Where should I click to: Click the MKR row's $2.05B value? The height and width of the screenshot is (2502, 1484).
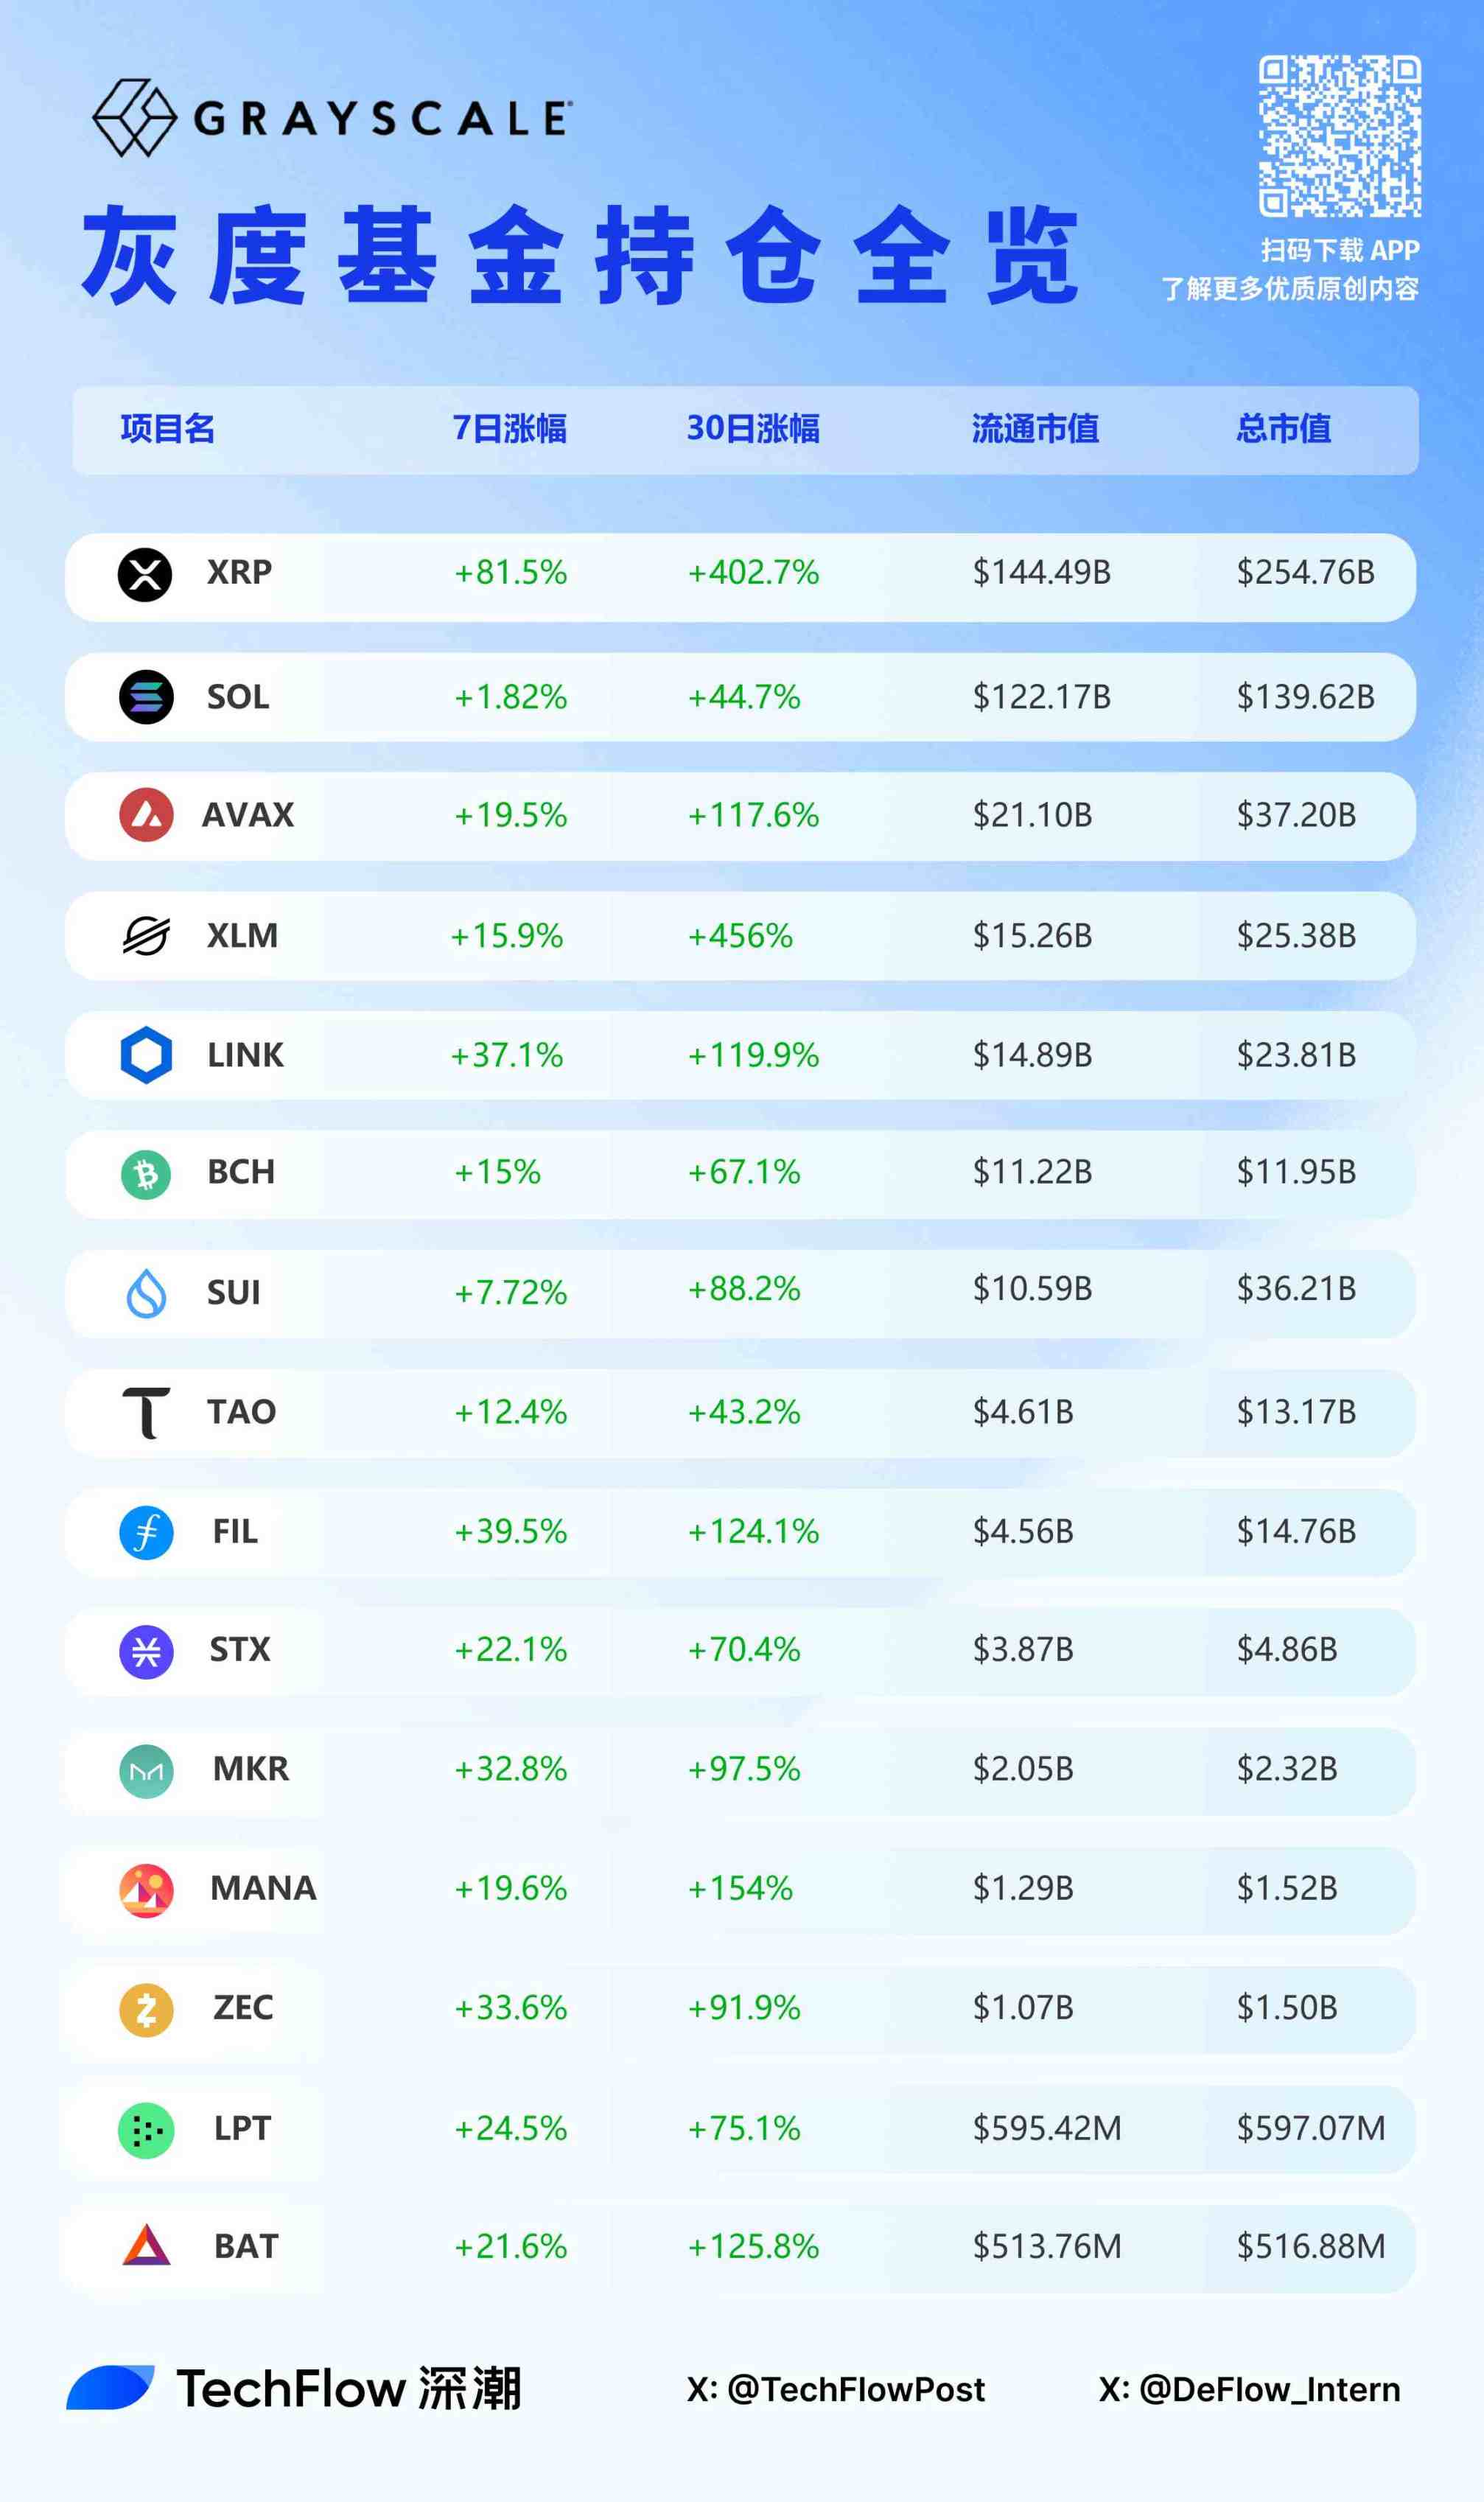pyautogui.click(x=1023, y=1769)
